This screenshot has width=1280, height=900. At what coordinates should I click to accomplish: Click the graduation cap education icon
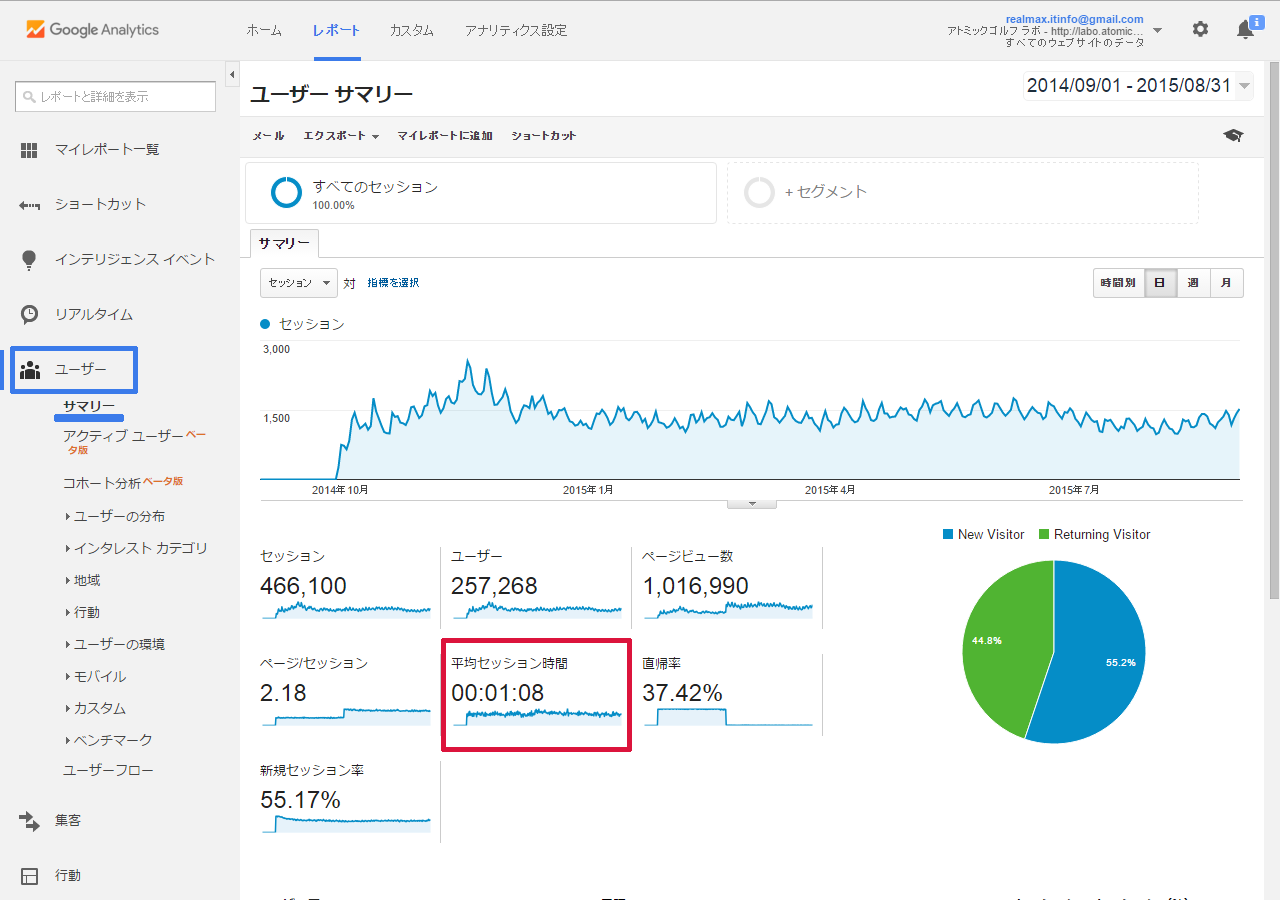tap(1233, 136)
